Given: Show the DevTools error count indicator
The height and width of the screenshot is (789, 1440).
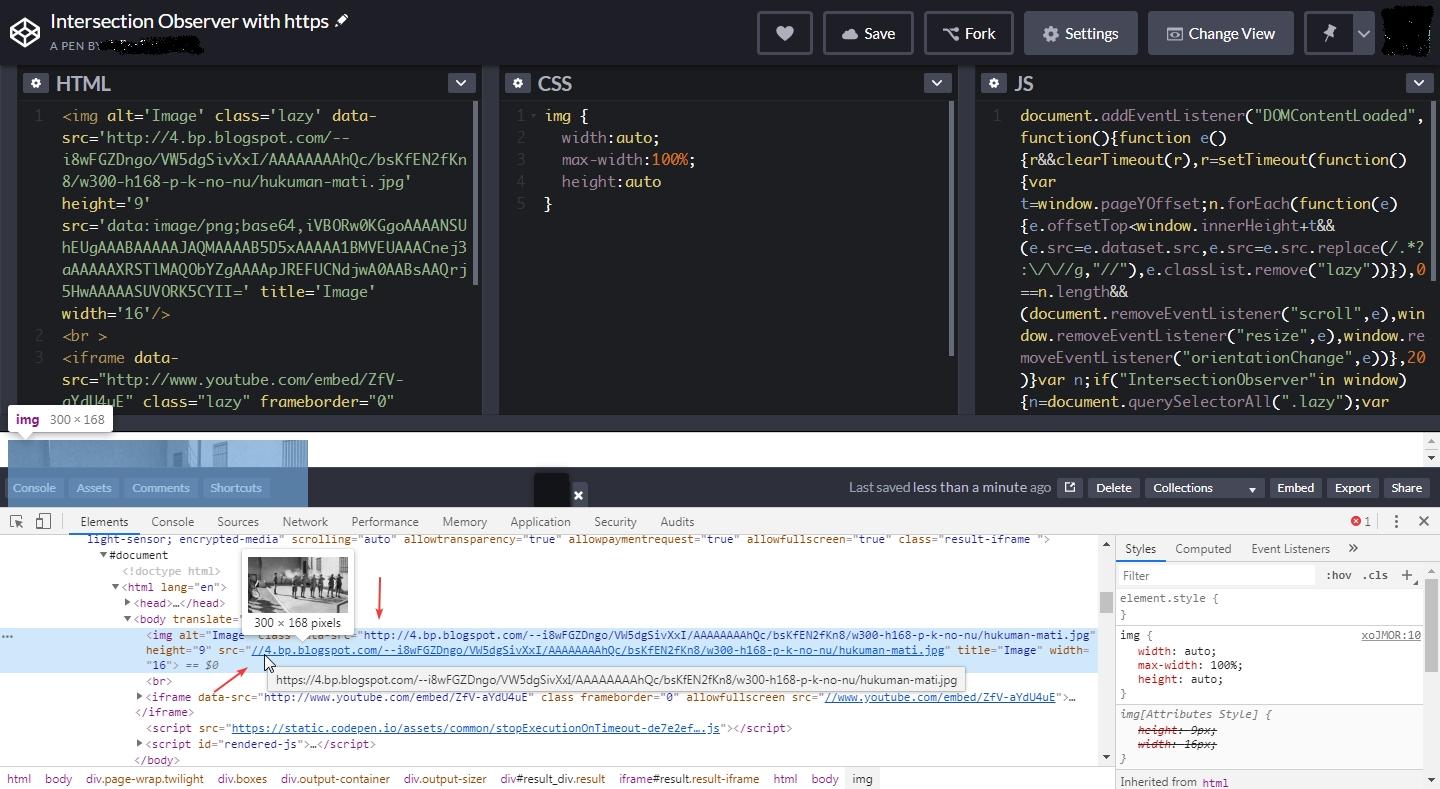Looking at the screenshot, I should [1360, 522].
